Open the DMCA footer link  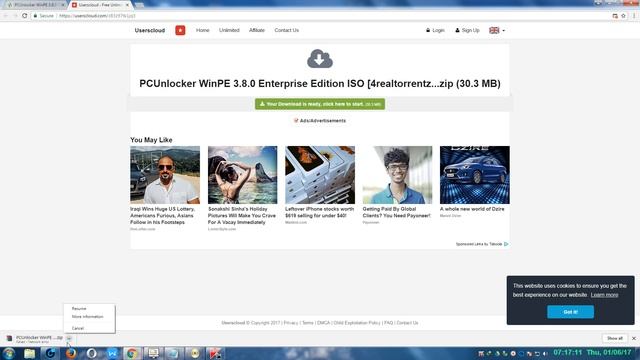tap(323, 323)
